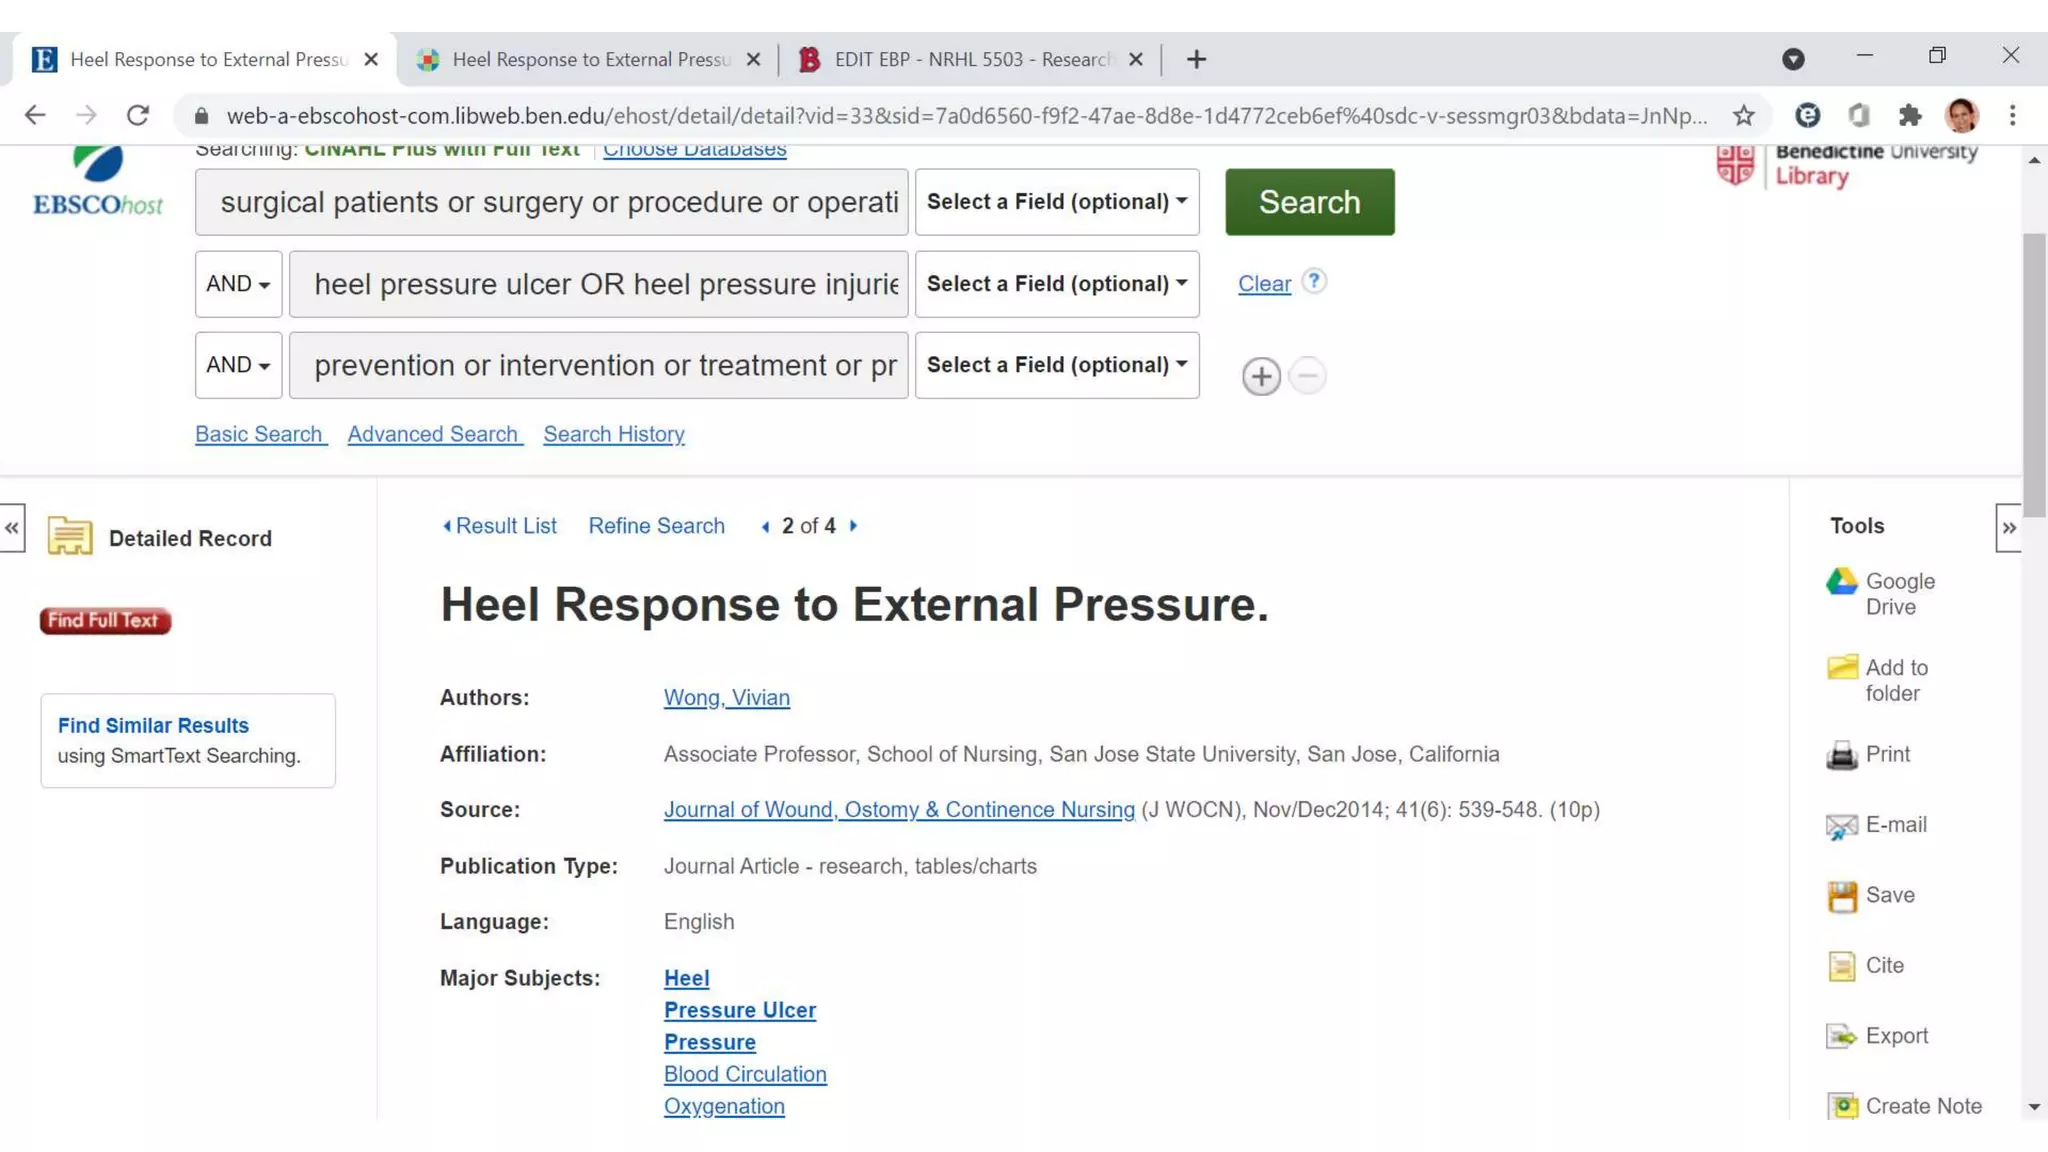
Task: Click the Add to folder icon
Action: (x=1841, y=668)
